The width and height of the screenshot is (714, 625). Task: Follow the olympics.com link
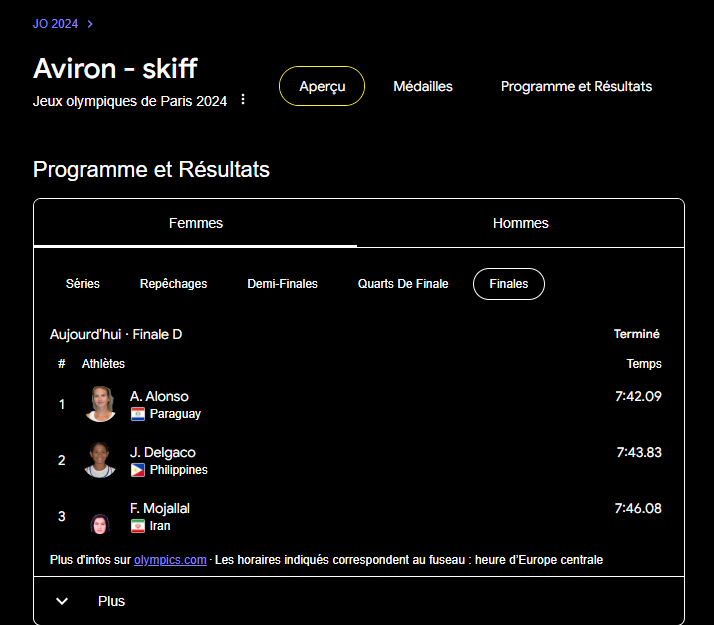[x=170, y=560]
